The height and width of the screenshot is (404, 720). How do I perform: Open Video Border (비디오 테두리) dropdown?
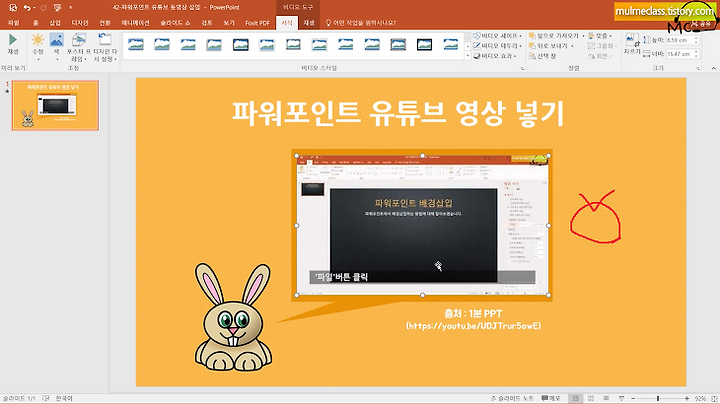(x=497, y=46)
